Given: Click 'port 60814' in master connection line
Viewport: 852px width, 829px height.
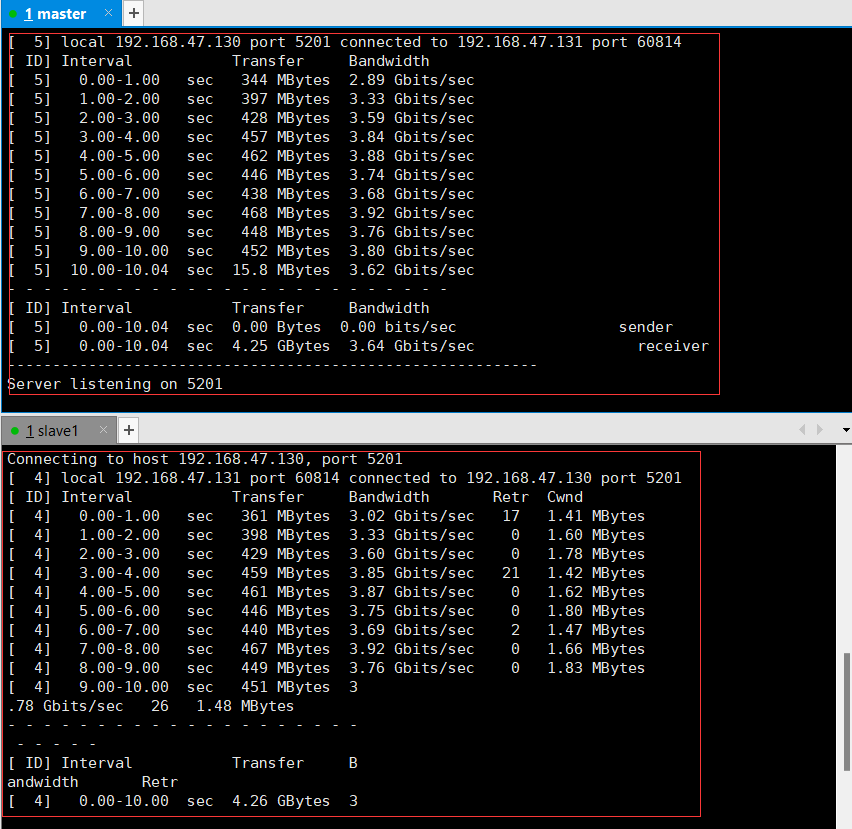Looking at the screenshot, I should tap(636, 42).
